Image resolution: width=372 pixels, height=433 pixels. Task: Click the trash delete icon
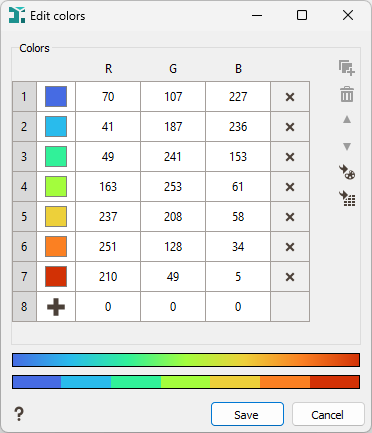click(x=347, y=94)
